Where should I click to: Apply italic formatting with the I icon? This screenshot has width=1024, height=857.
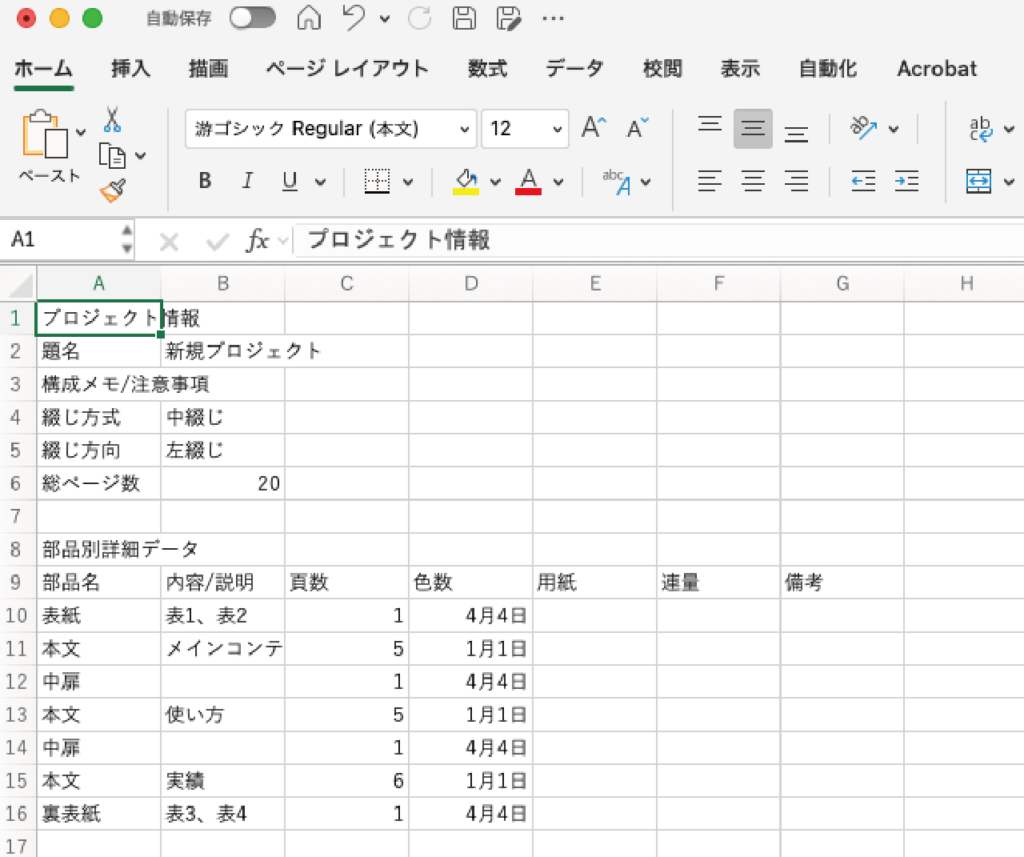[x=247, y=181]
